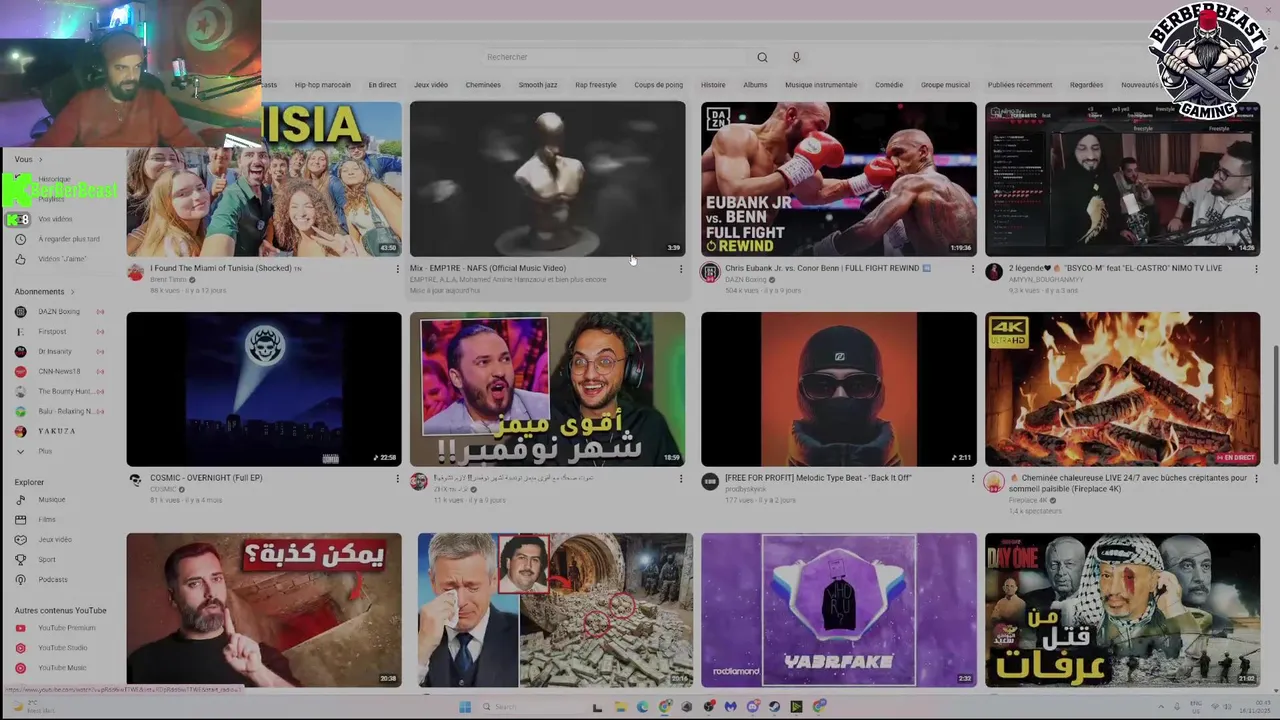Play the COSMIC - OVERNIGHT (Full EP) thumbnail
The image size is (1280, 720).
pyautogui.click(x=264, y=389)
